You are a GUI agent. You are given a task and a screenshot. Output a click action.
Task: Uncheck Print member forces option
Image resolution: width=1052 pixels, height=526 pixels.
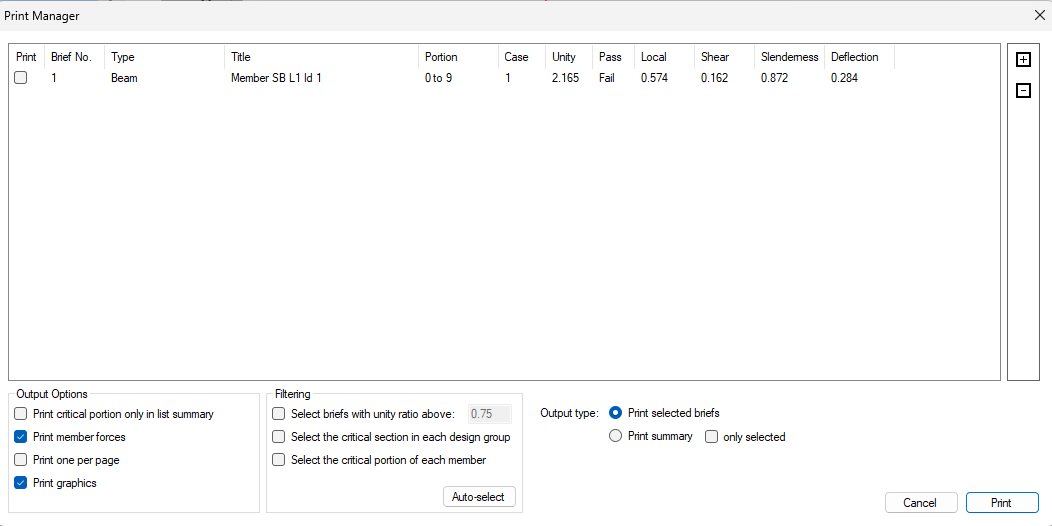point(21,437)
